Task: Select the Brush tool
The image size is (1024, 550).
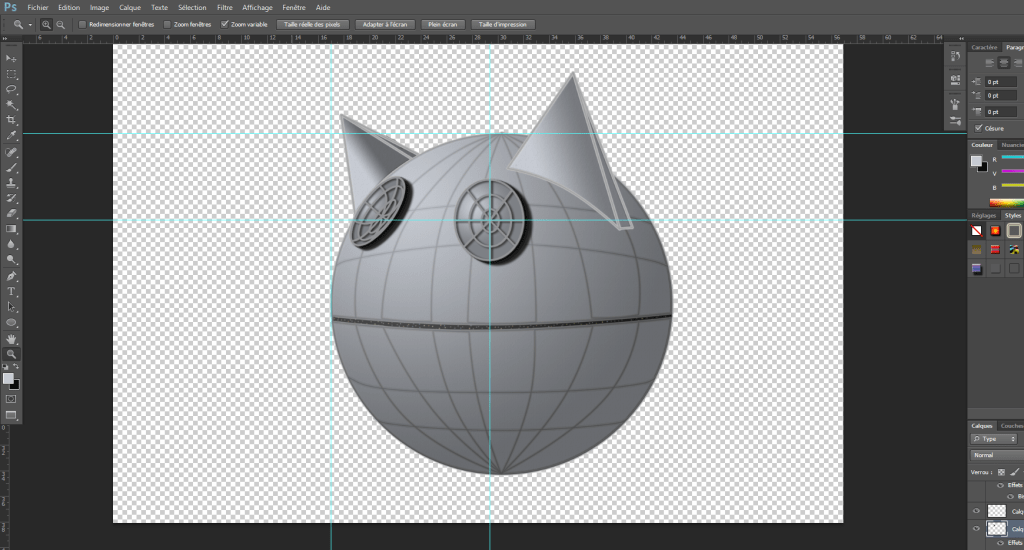Action: 12,168
